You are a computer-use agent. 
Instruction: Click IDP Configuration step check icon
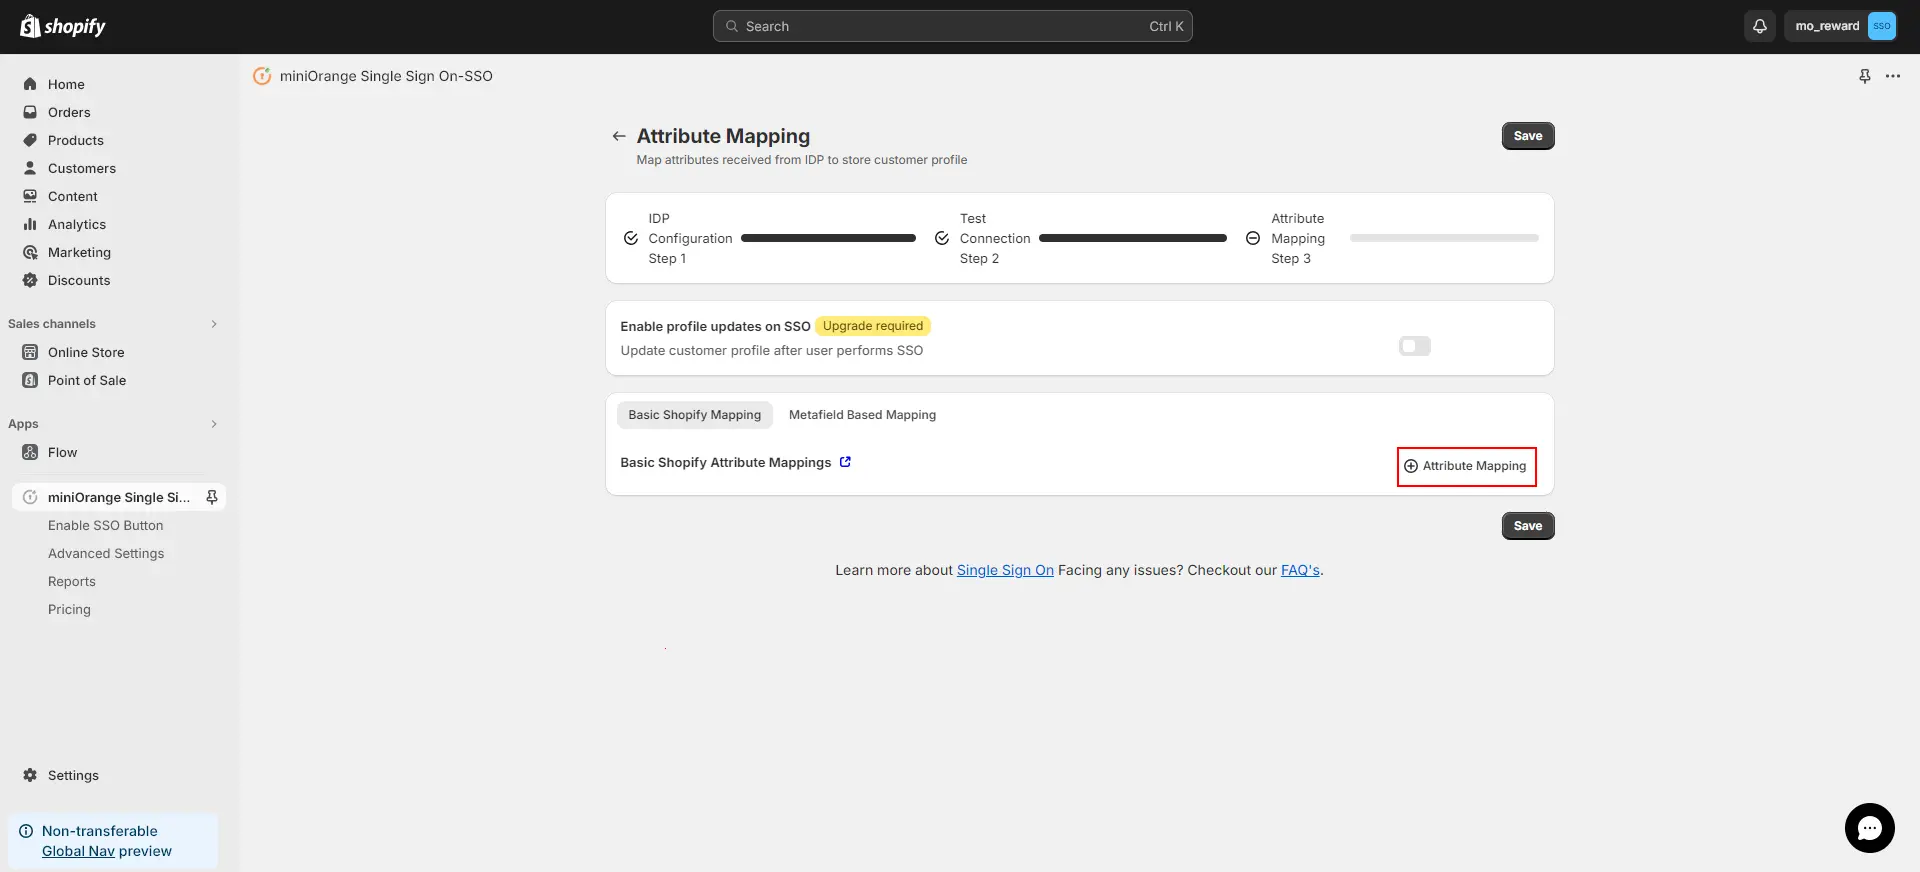pos(631,238)
